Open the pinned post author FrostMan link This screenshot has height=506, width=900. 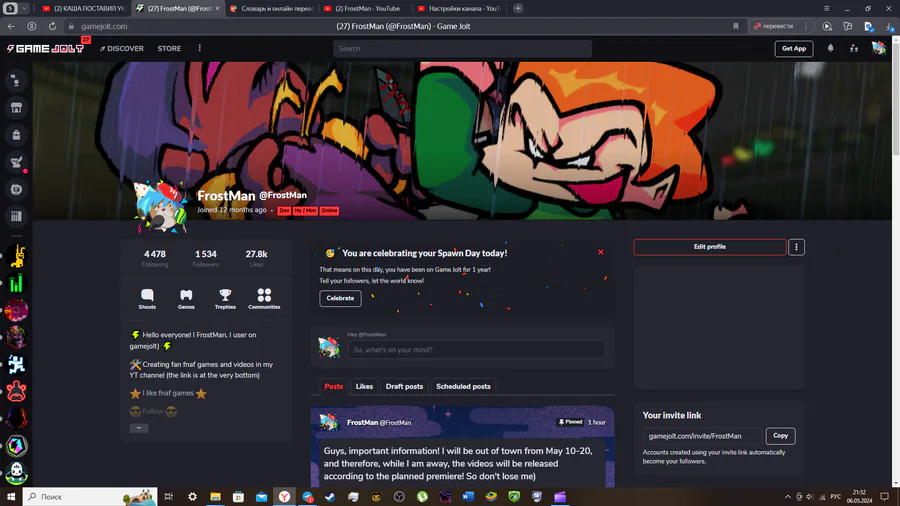tap(362, 423)
